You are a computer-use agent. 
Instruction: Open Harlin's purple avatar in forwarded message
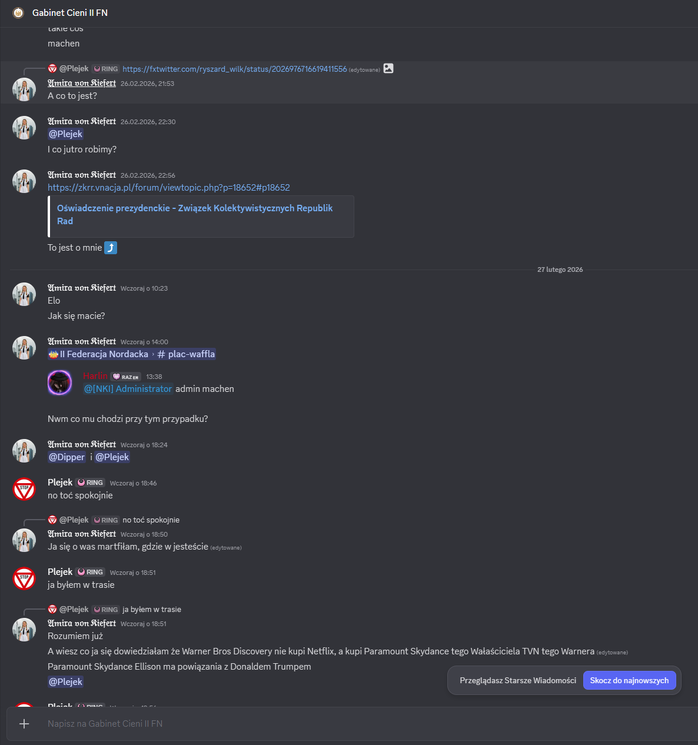click(60, 382)
